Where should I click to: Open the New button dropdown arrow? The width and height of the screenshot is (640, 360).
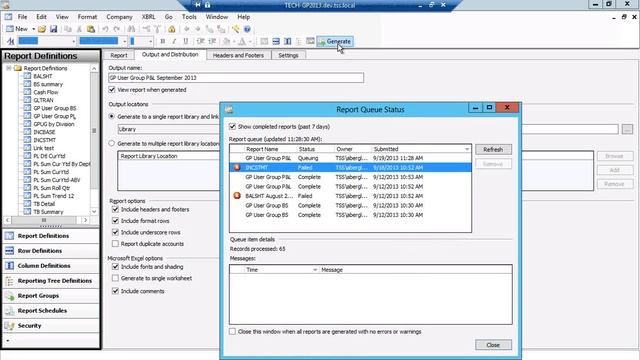[33, 29]
